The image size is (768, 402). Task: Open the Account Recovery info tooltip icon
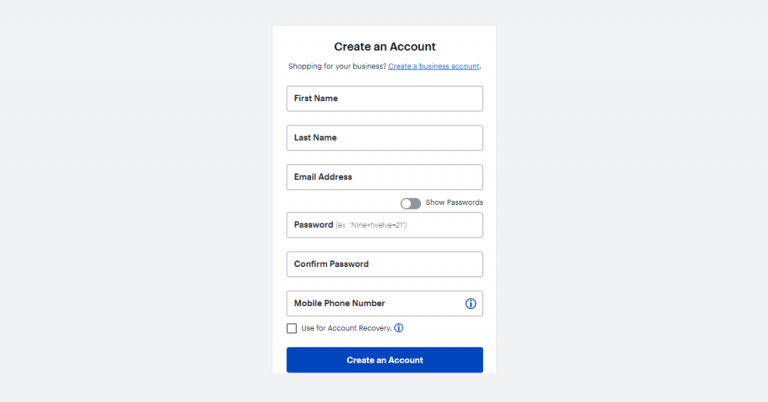click(x=399, y=328)
